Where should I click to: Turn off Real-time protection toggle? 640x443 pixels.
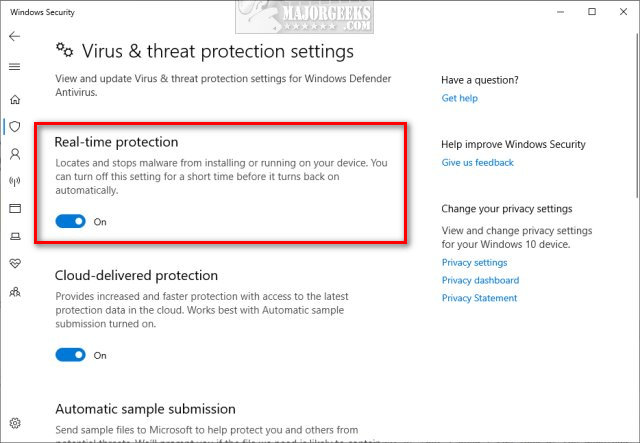click(71, 221)
